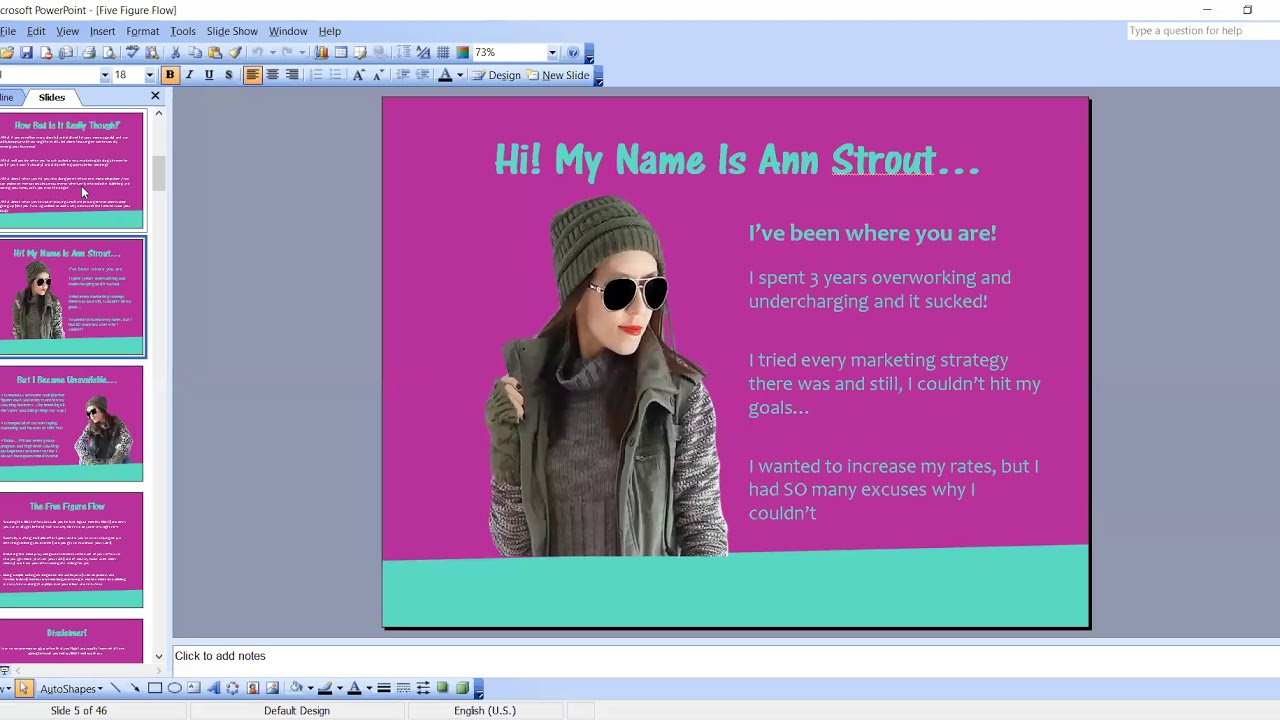Open the View menu
The height and width of the screenshot is (720, 1280).
point(67,31)
